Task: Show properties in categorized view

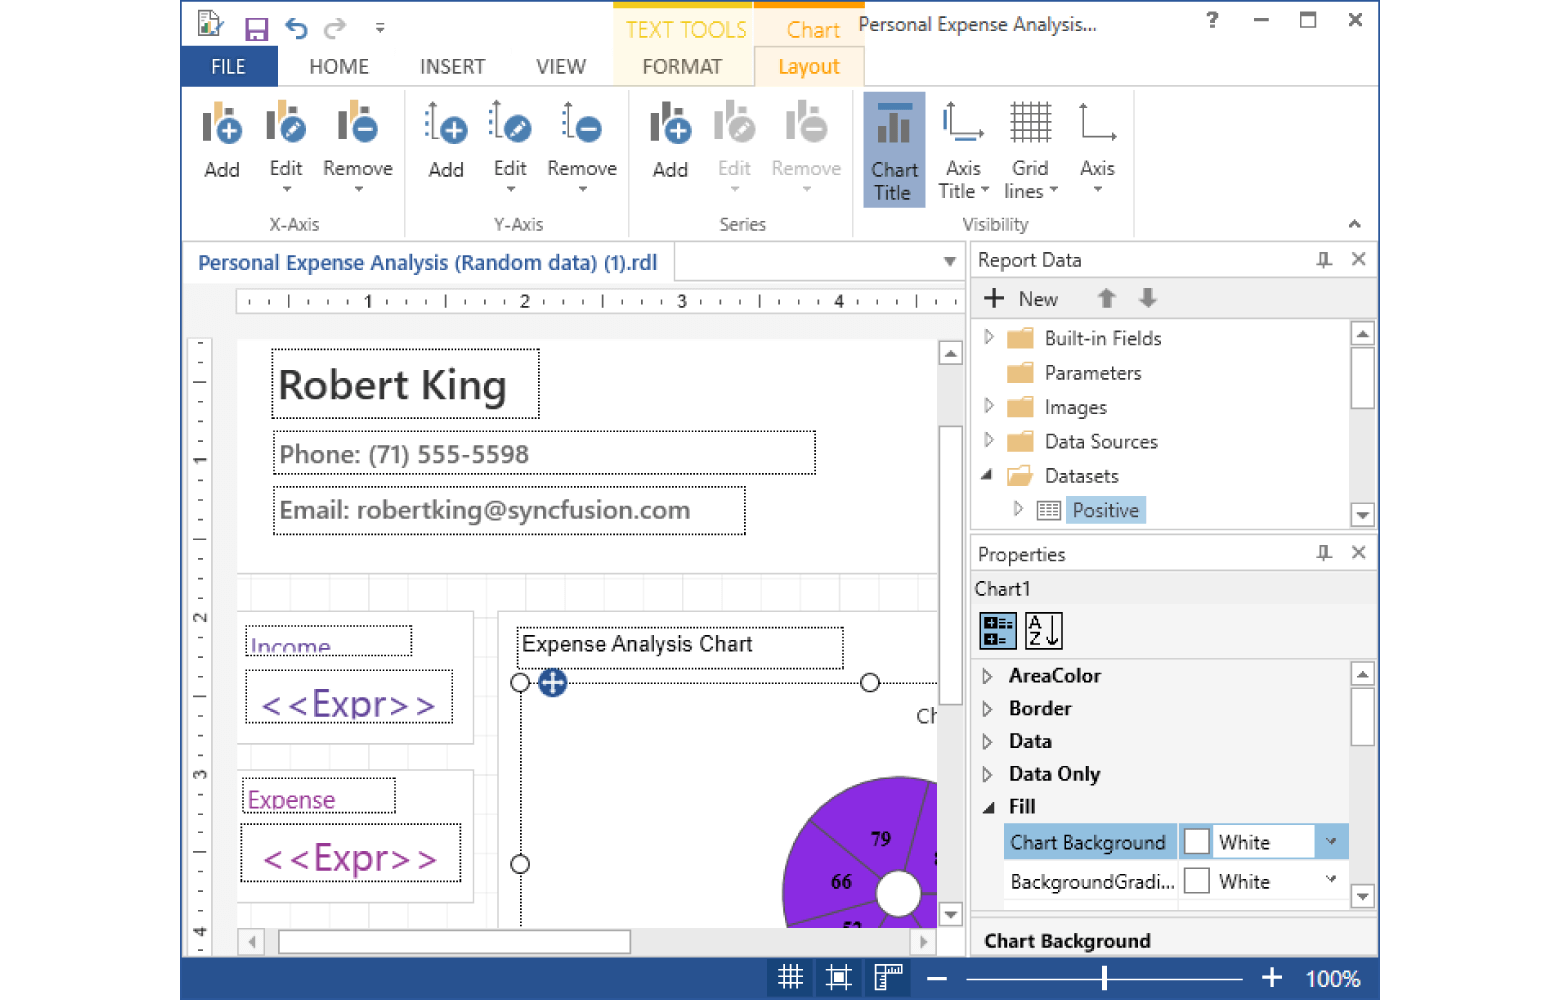Action: (997, 631)
